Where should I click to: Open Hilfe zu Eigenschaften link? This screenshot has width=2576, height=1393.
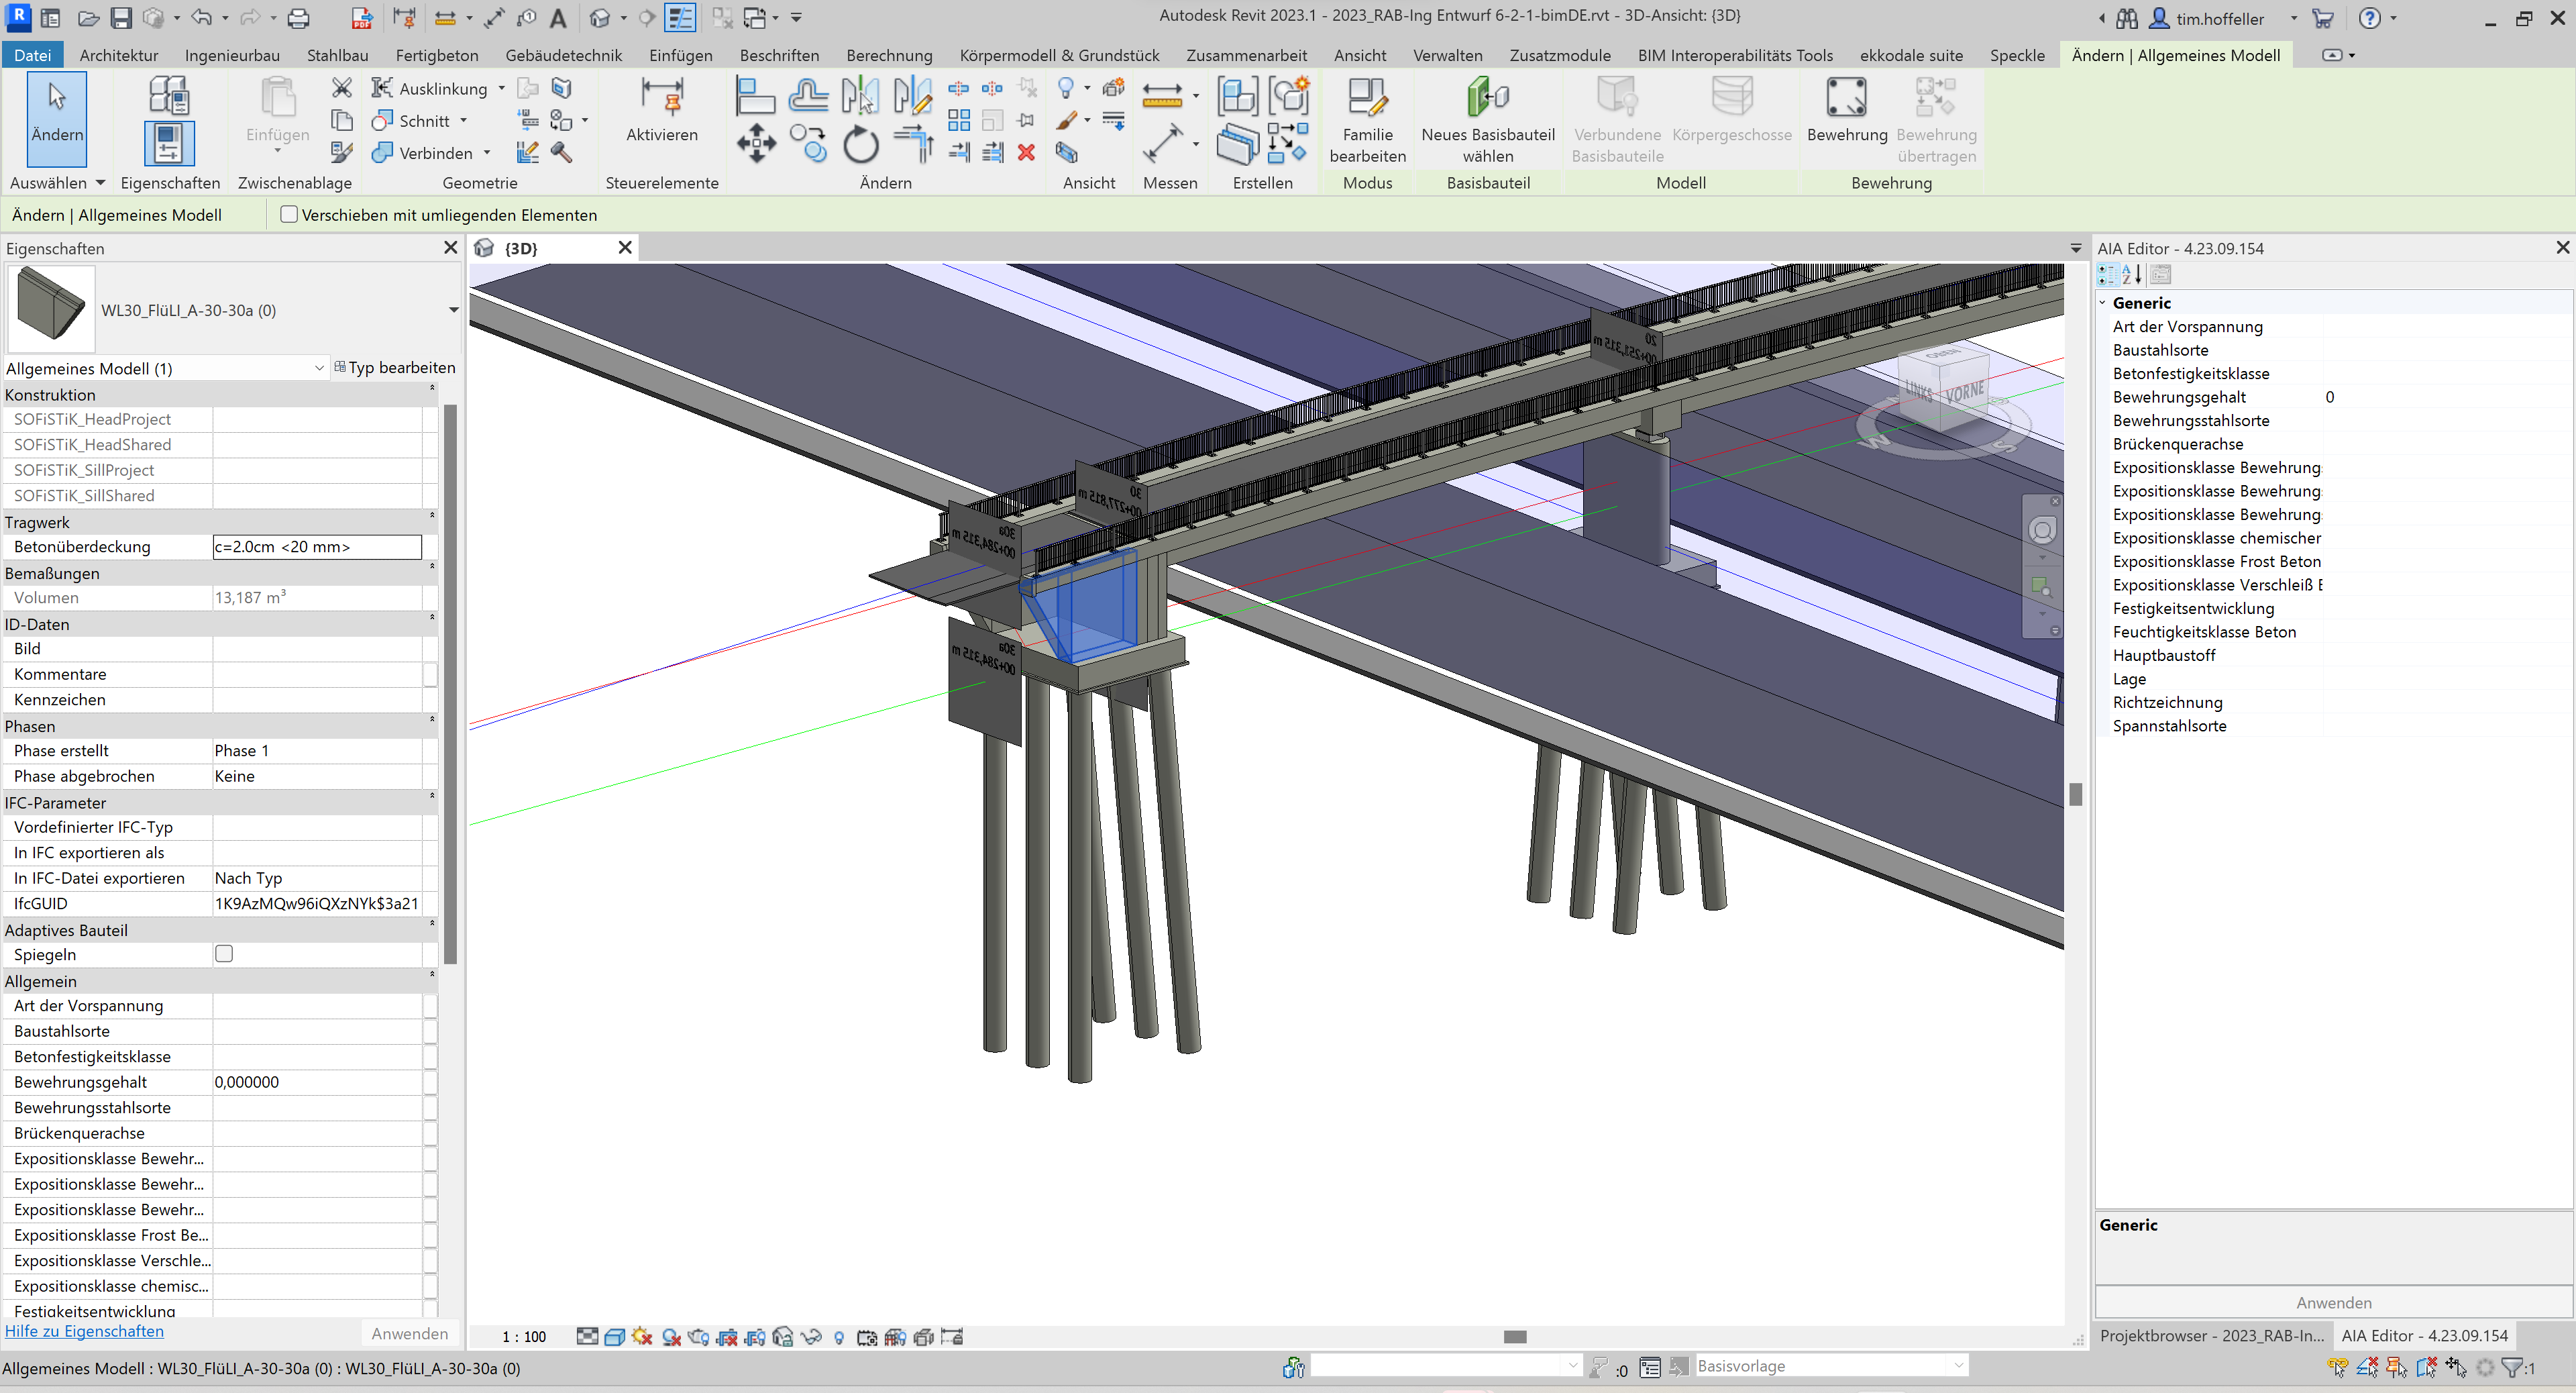(x=84, y=1331)
